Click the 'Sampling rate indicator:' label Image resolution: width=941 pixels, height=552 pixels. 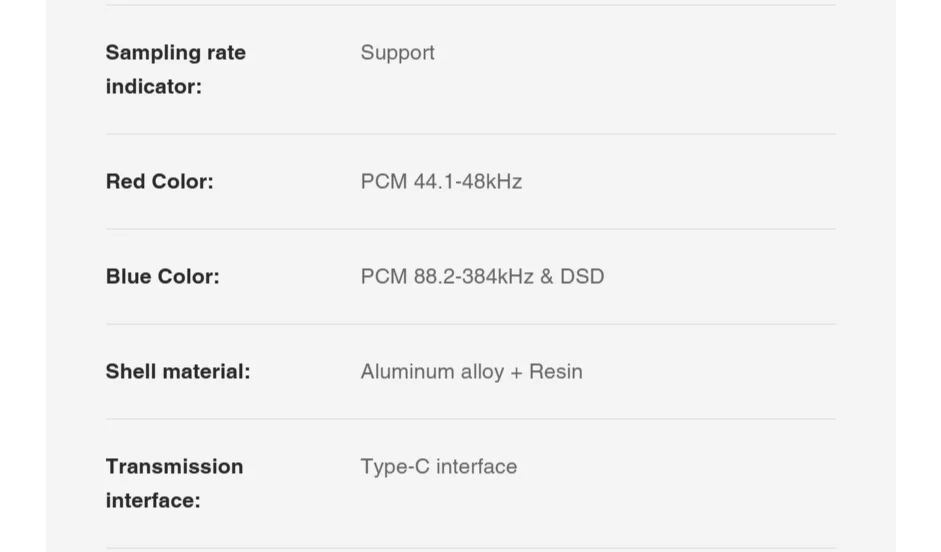176,69
